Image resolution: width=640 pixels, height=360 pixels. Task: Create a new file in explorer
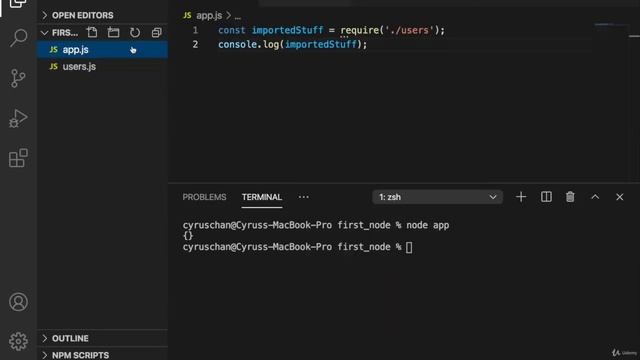(x=92, y=33)
